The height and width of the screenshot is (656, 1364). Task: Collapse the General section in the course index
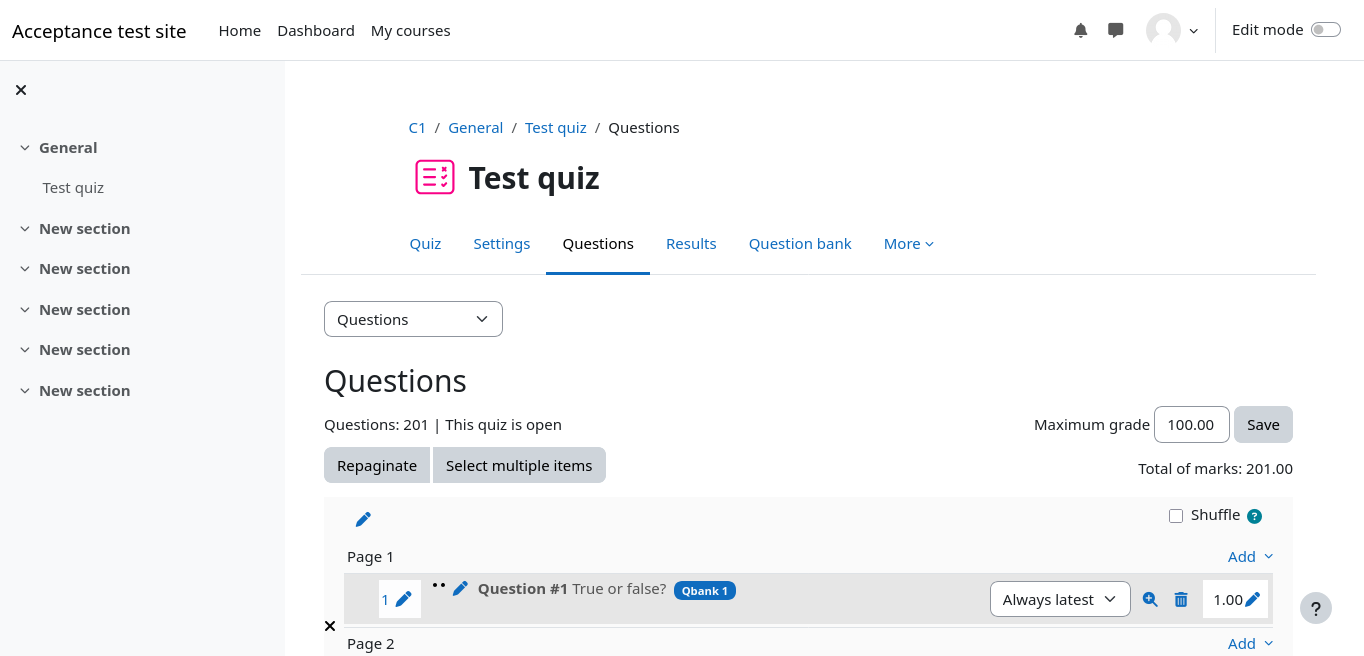click(25, 148)
